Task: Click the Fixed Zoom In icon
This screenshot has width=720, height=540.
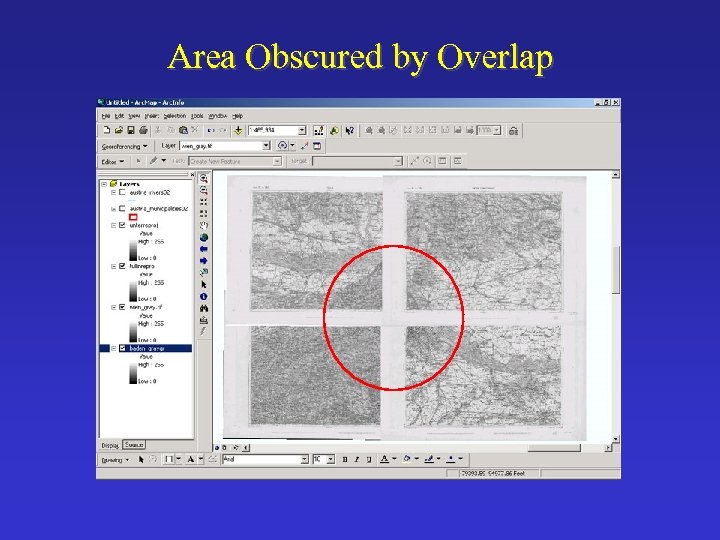Action: point(203,202)
